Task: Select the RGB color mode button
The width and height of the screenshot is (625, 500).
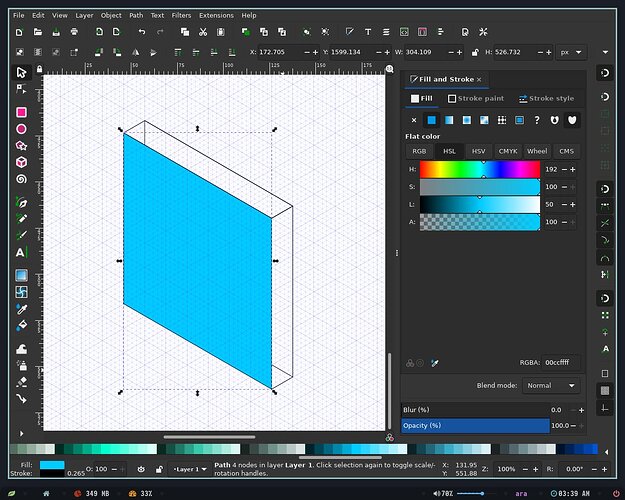Action: [419, 151]
